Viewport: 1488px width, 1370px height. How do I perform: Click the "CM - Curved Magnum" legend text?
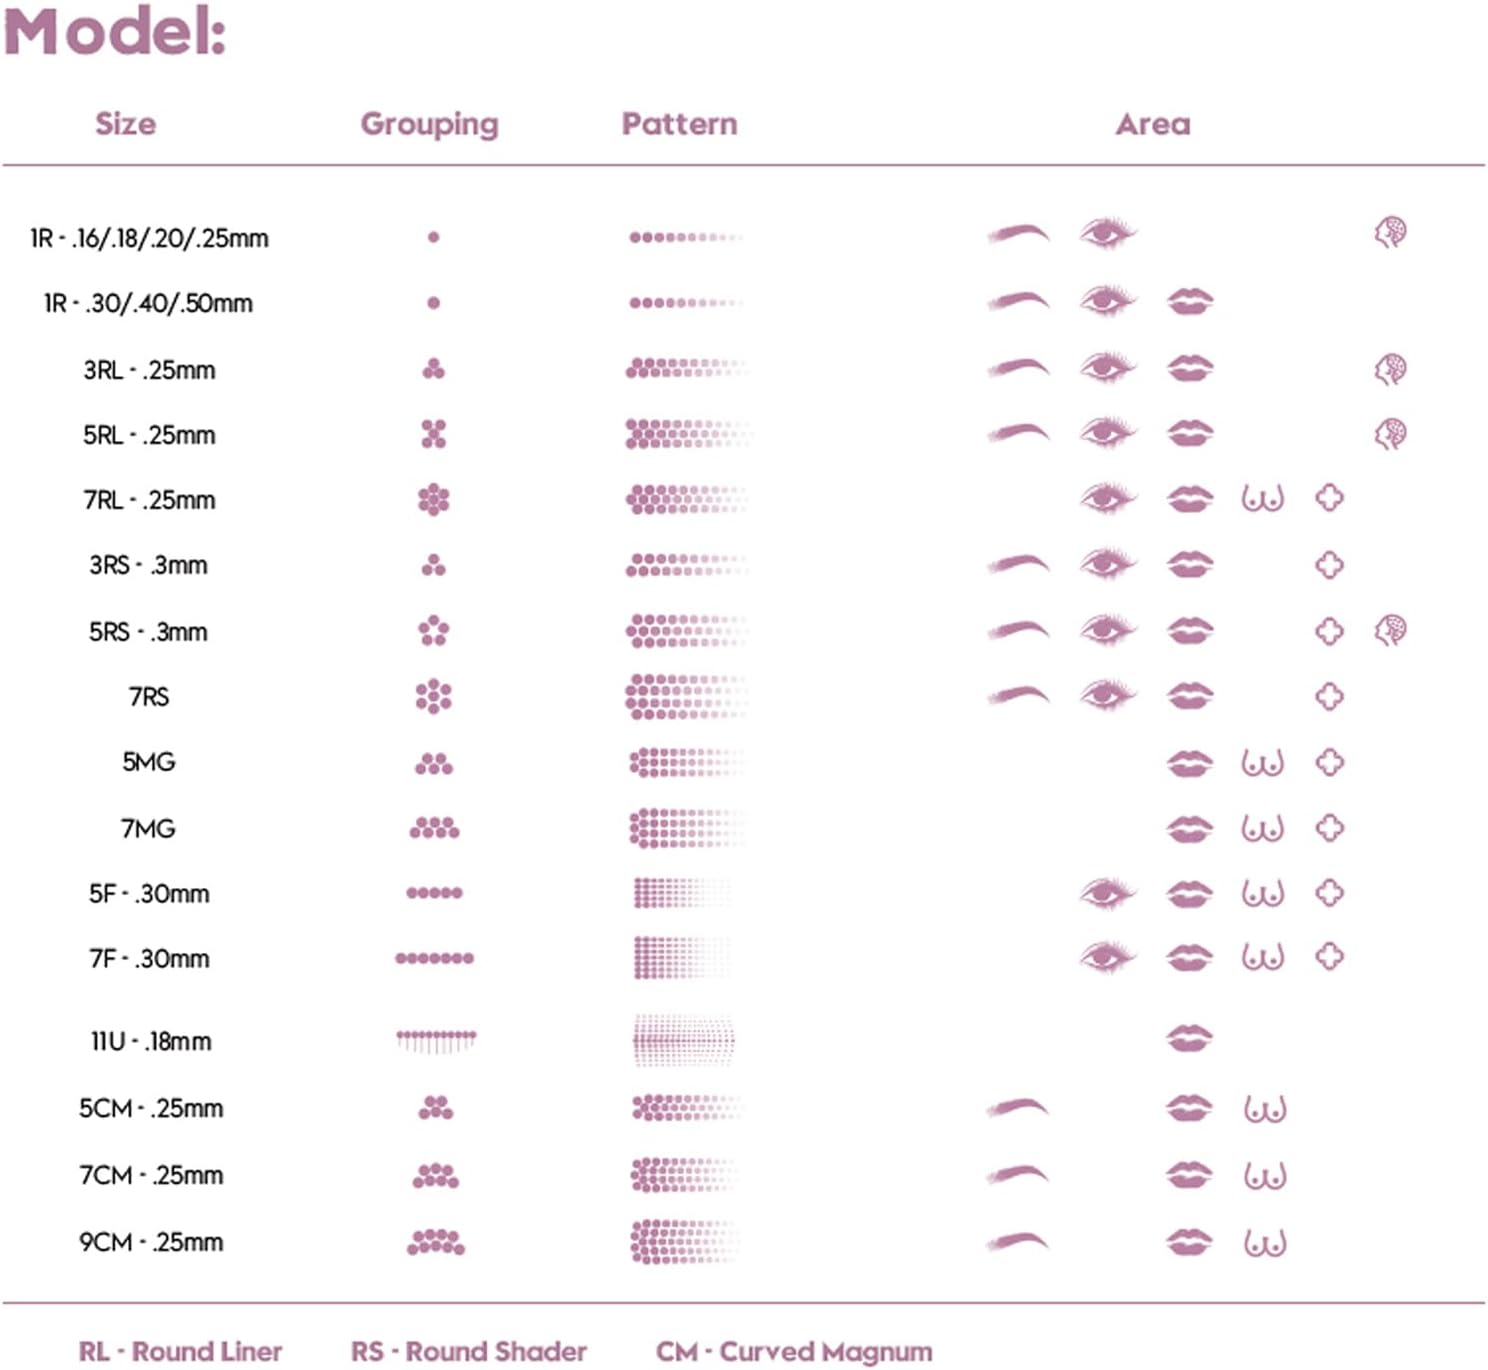coord(793,1351)
